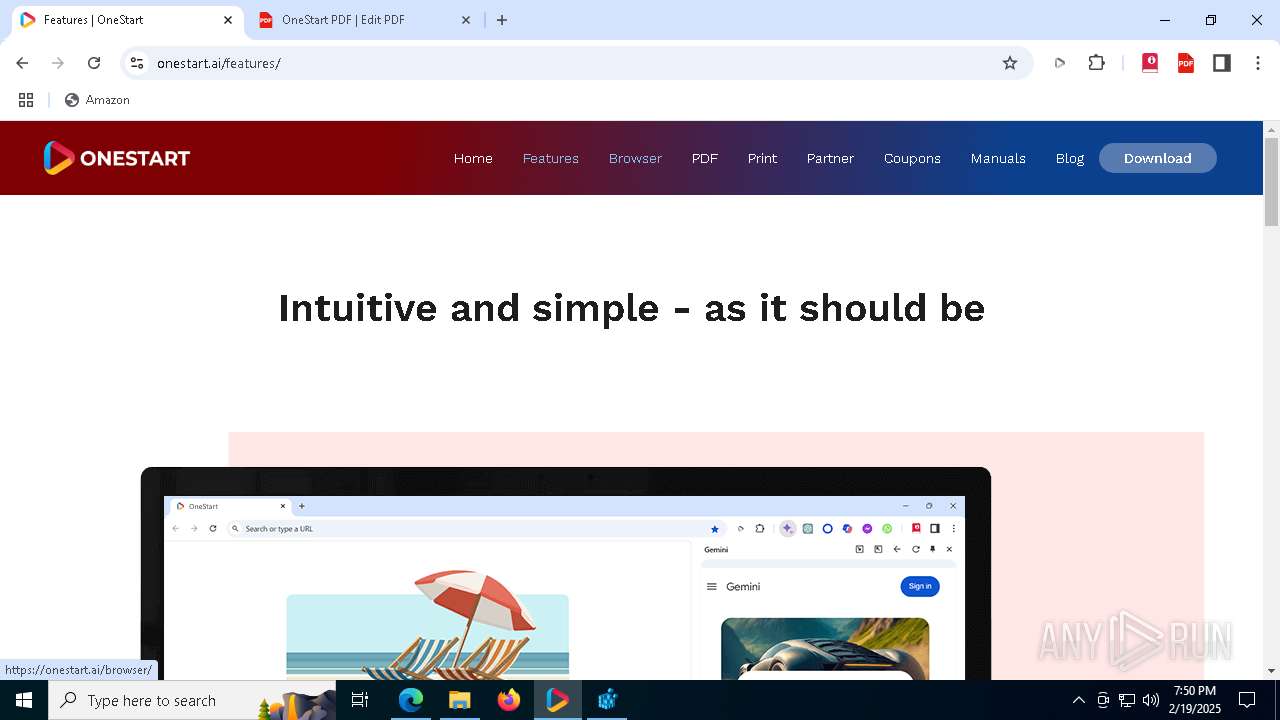The height and width of the screenshot is (720, 1280).
Task: Open PDF in site navigation
Action: (705, 158)
